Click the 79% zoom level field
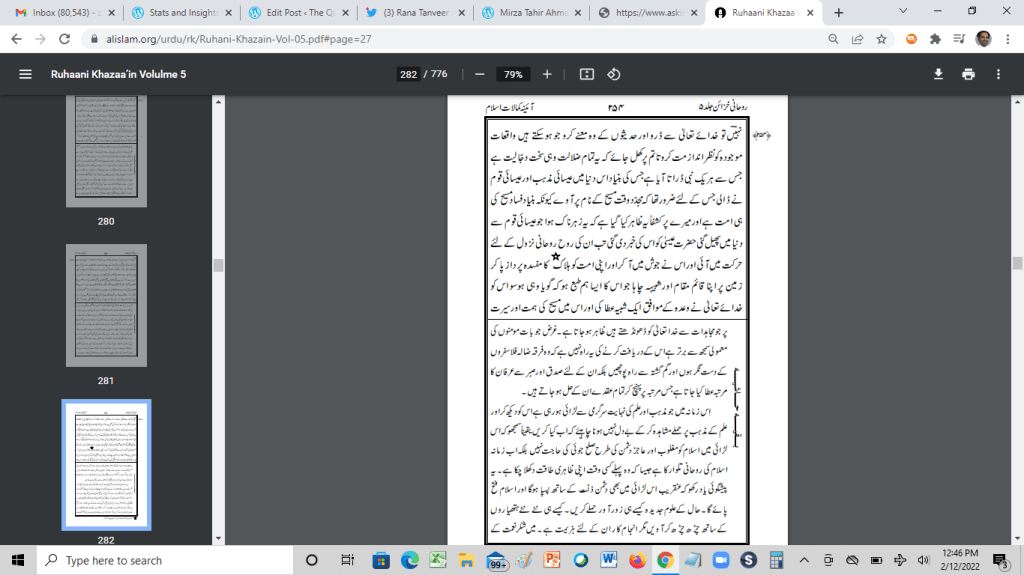The image size is (1024, 575). point(513,74)
